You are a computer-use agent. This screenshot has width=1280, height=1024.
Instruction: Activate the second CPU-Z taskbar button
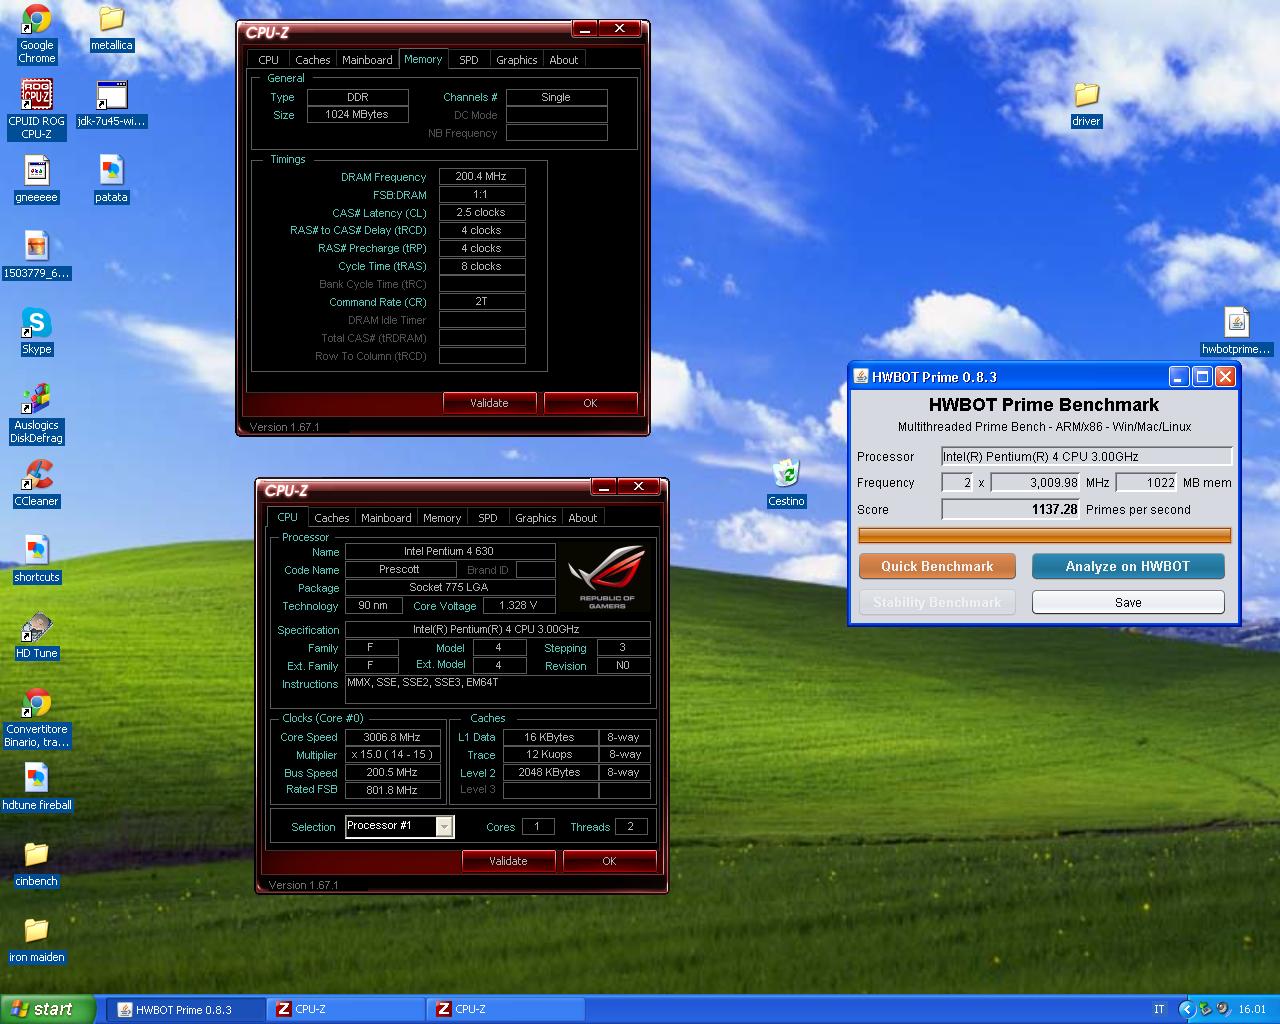pyautogui.click(x=506, y=1009)
